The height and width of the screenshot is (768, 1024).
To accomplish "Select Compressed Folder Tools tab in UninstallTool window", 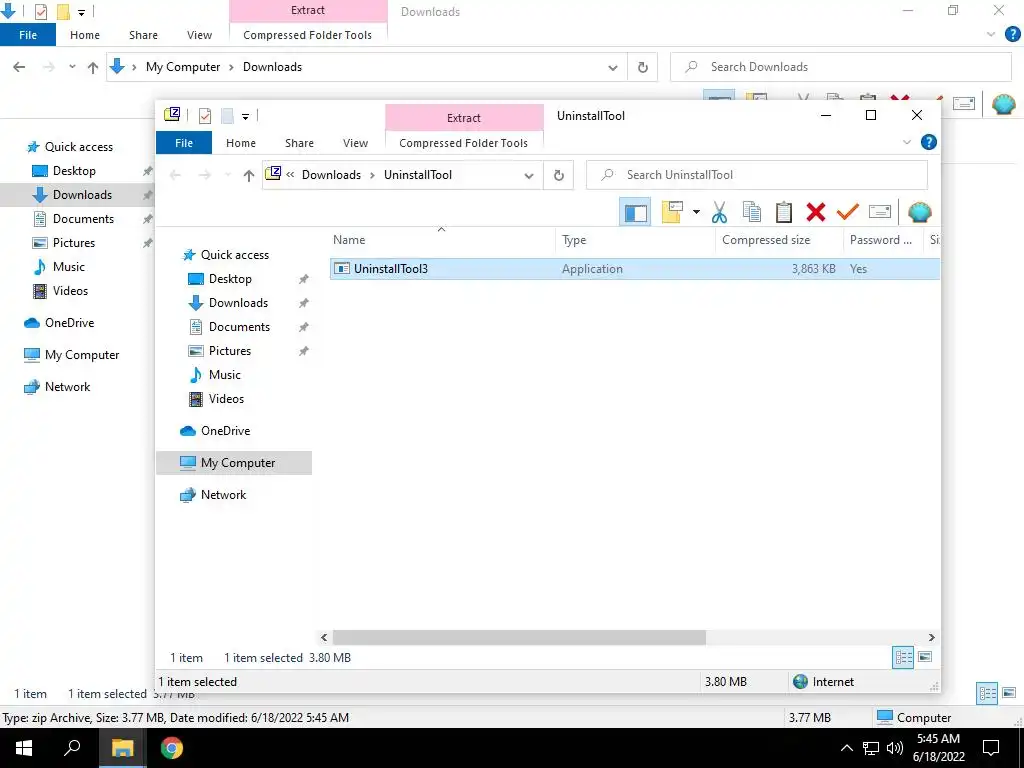I will coord(463,142).
